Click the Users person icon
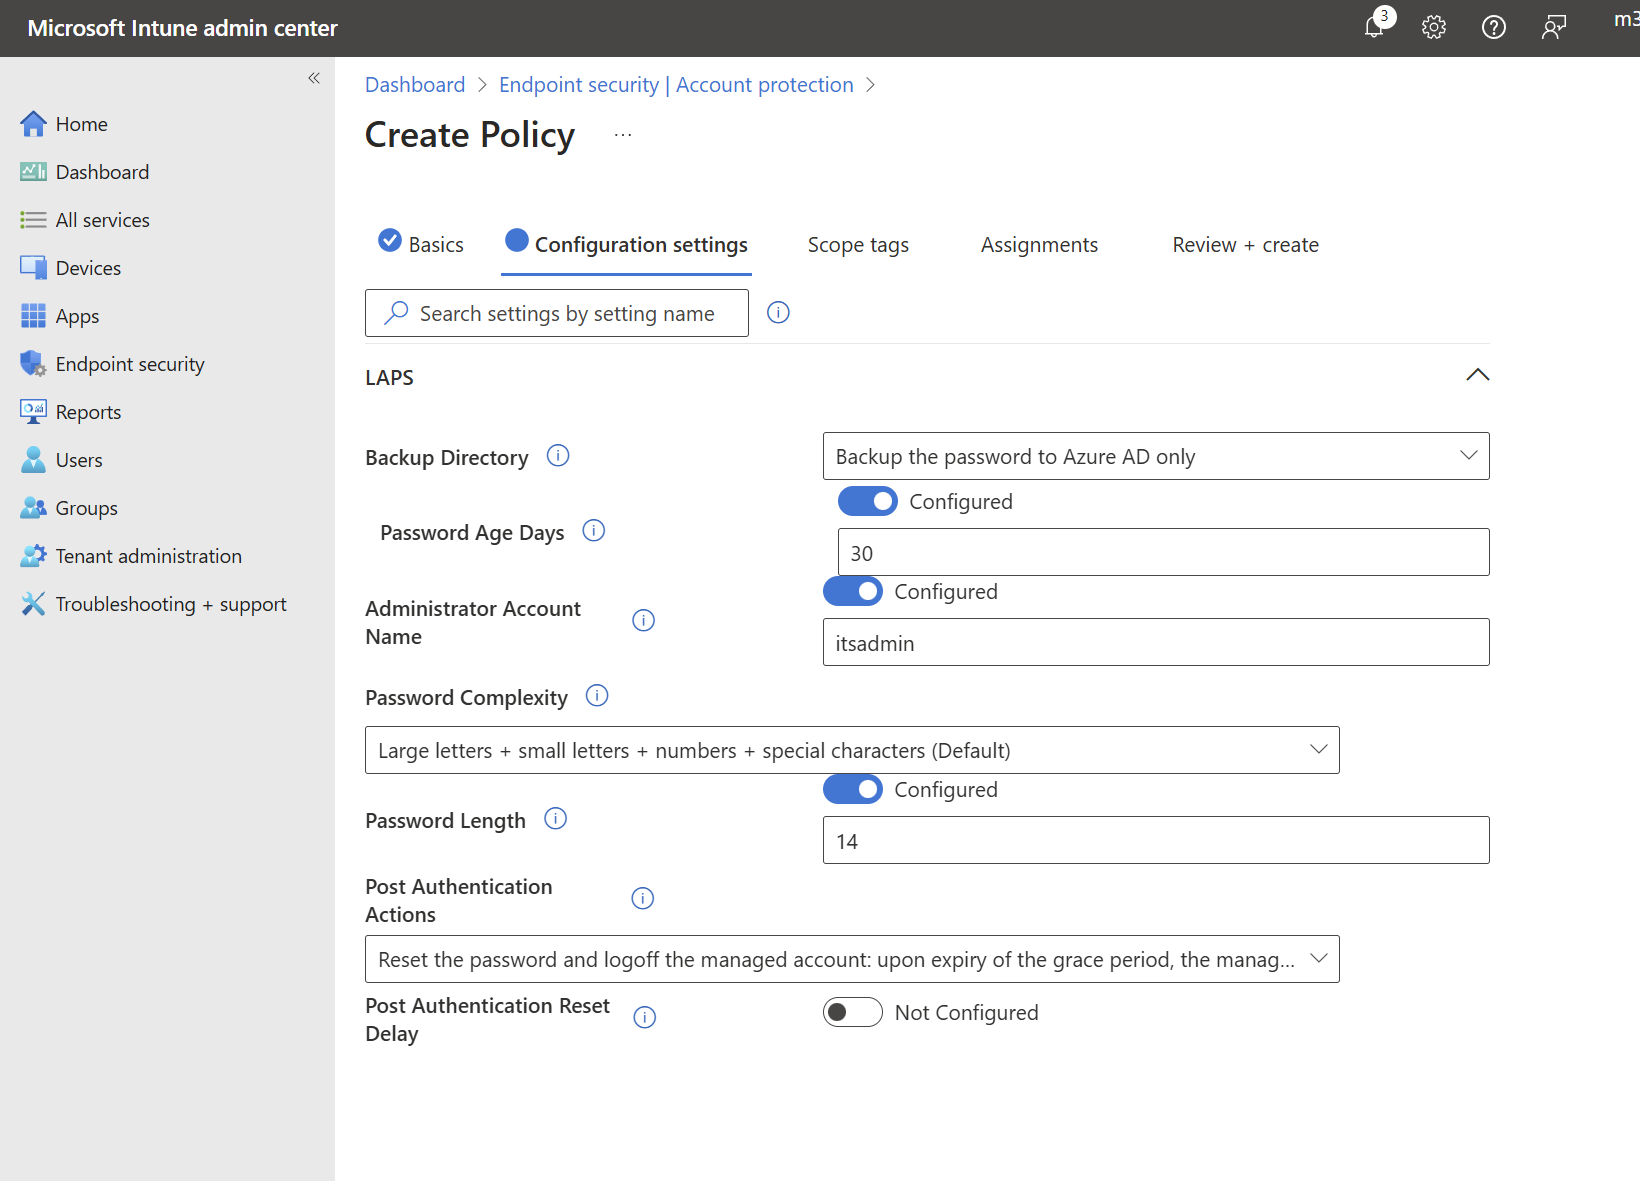 coord(33,460)
